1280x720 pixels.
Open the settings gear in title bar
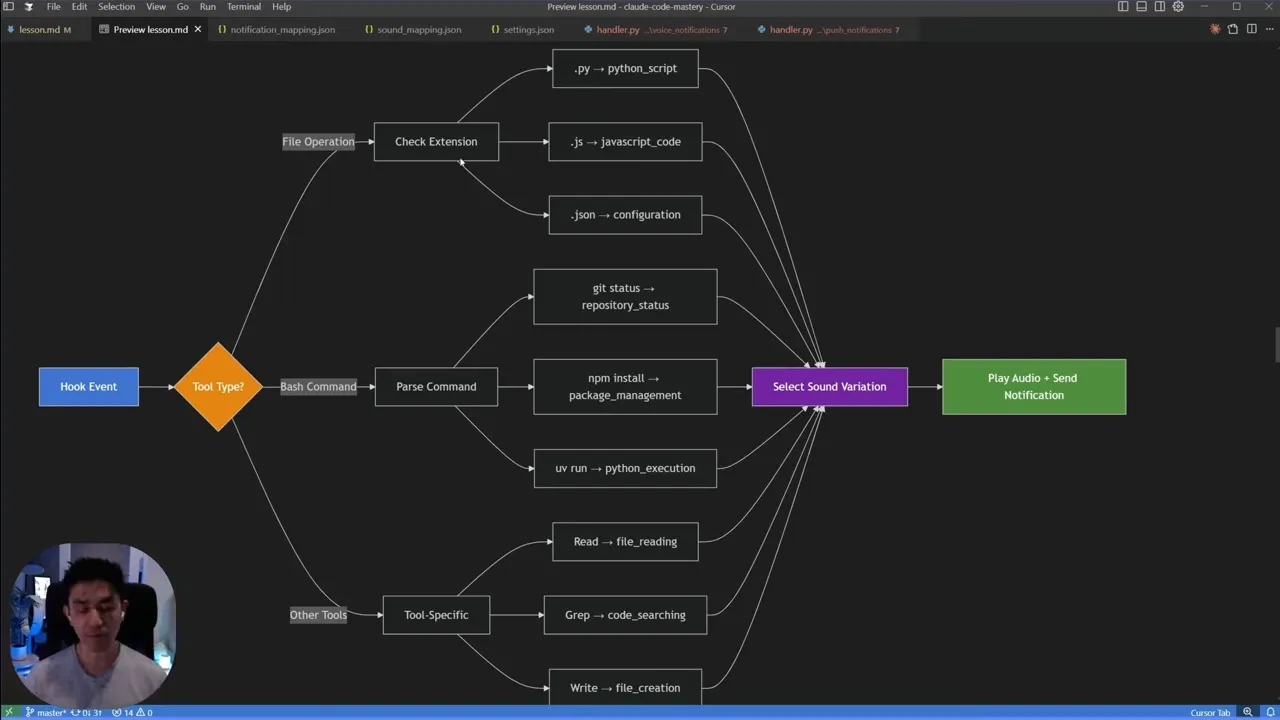coord(1178,7)
